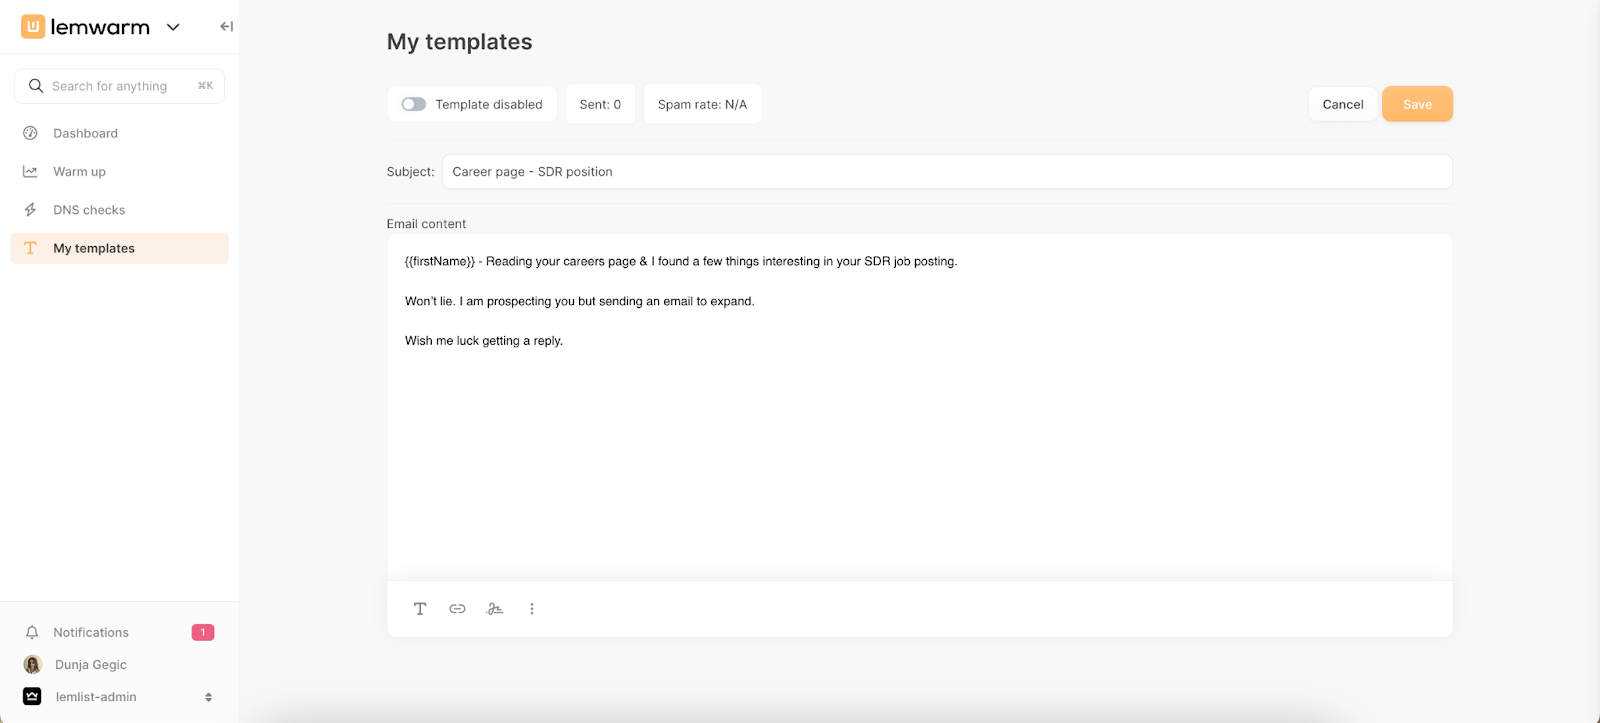
Task: Navigate to DNS checks
Action: (89, 210)
